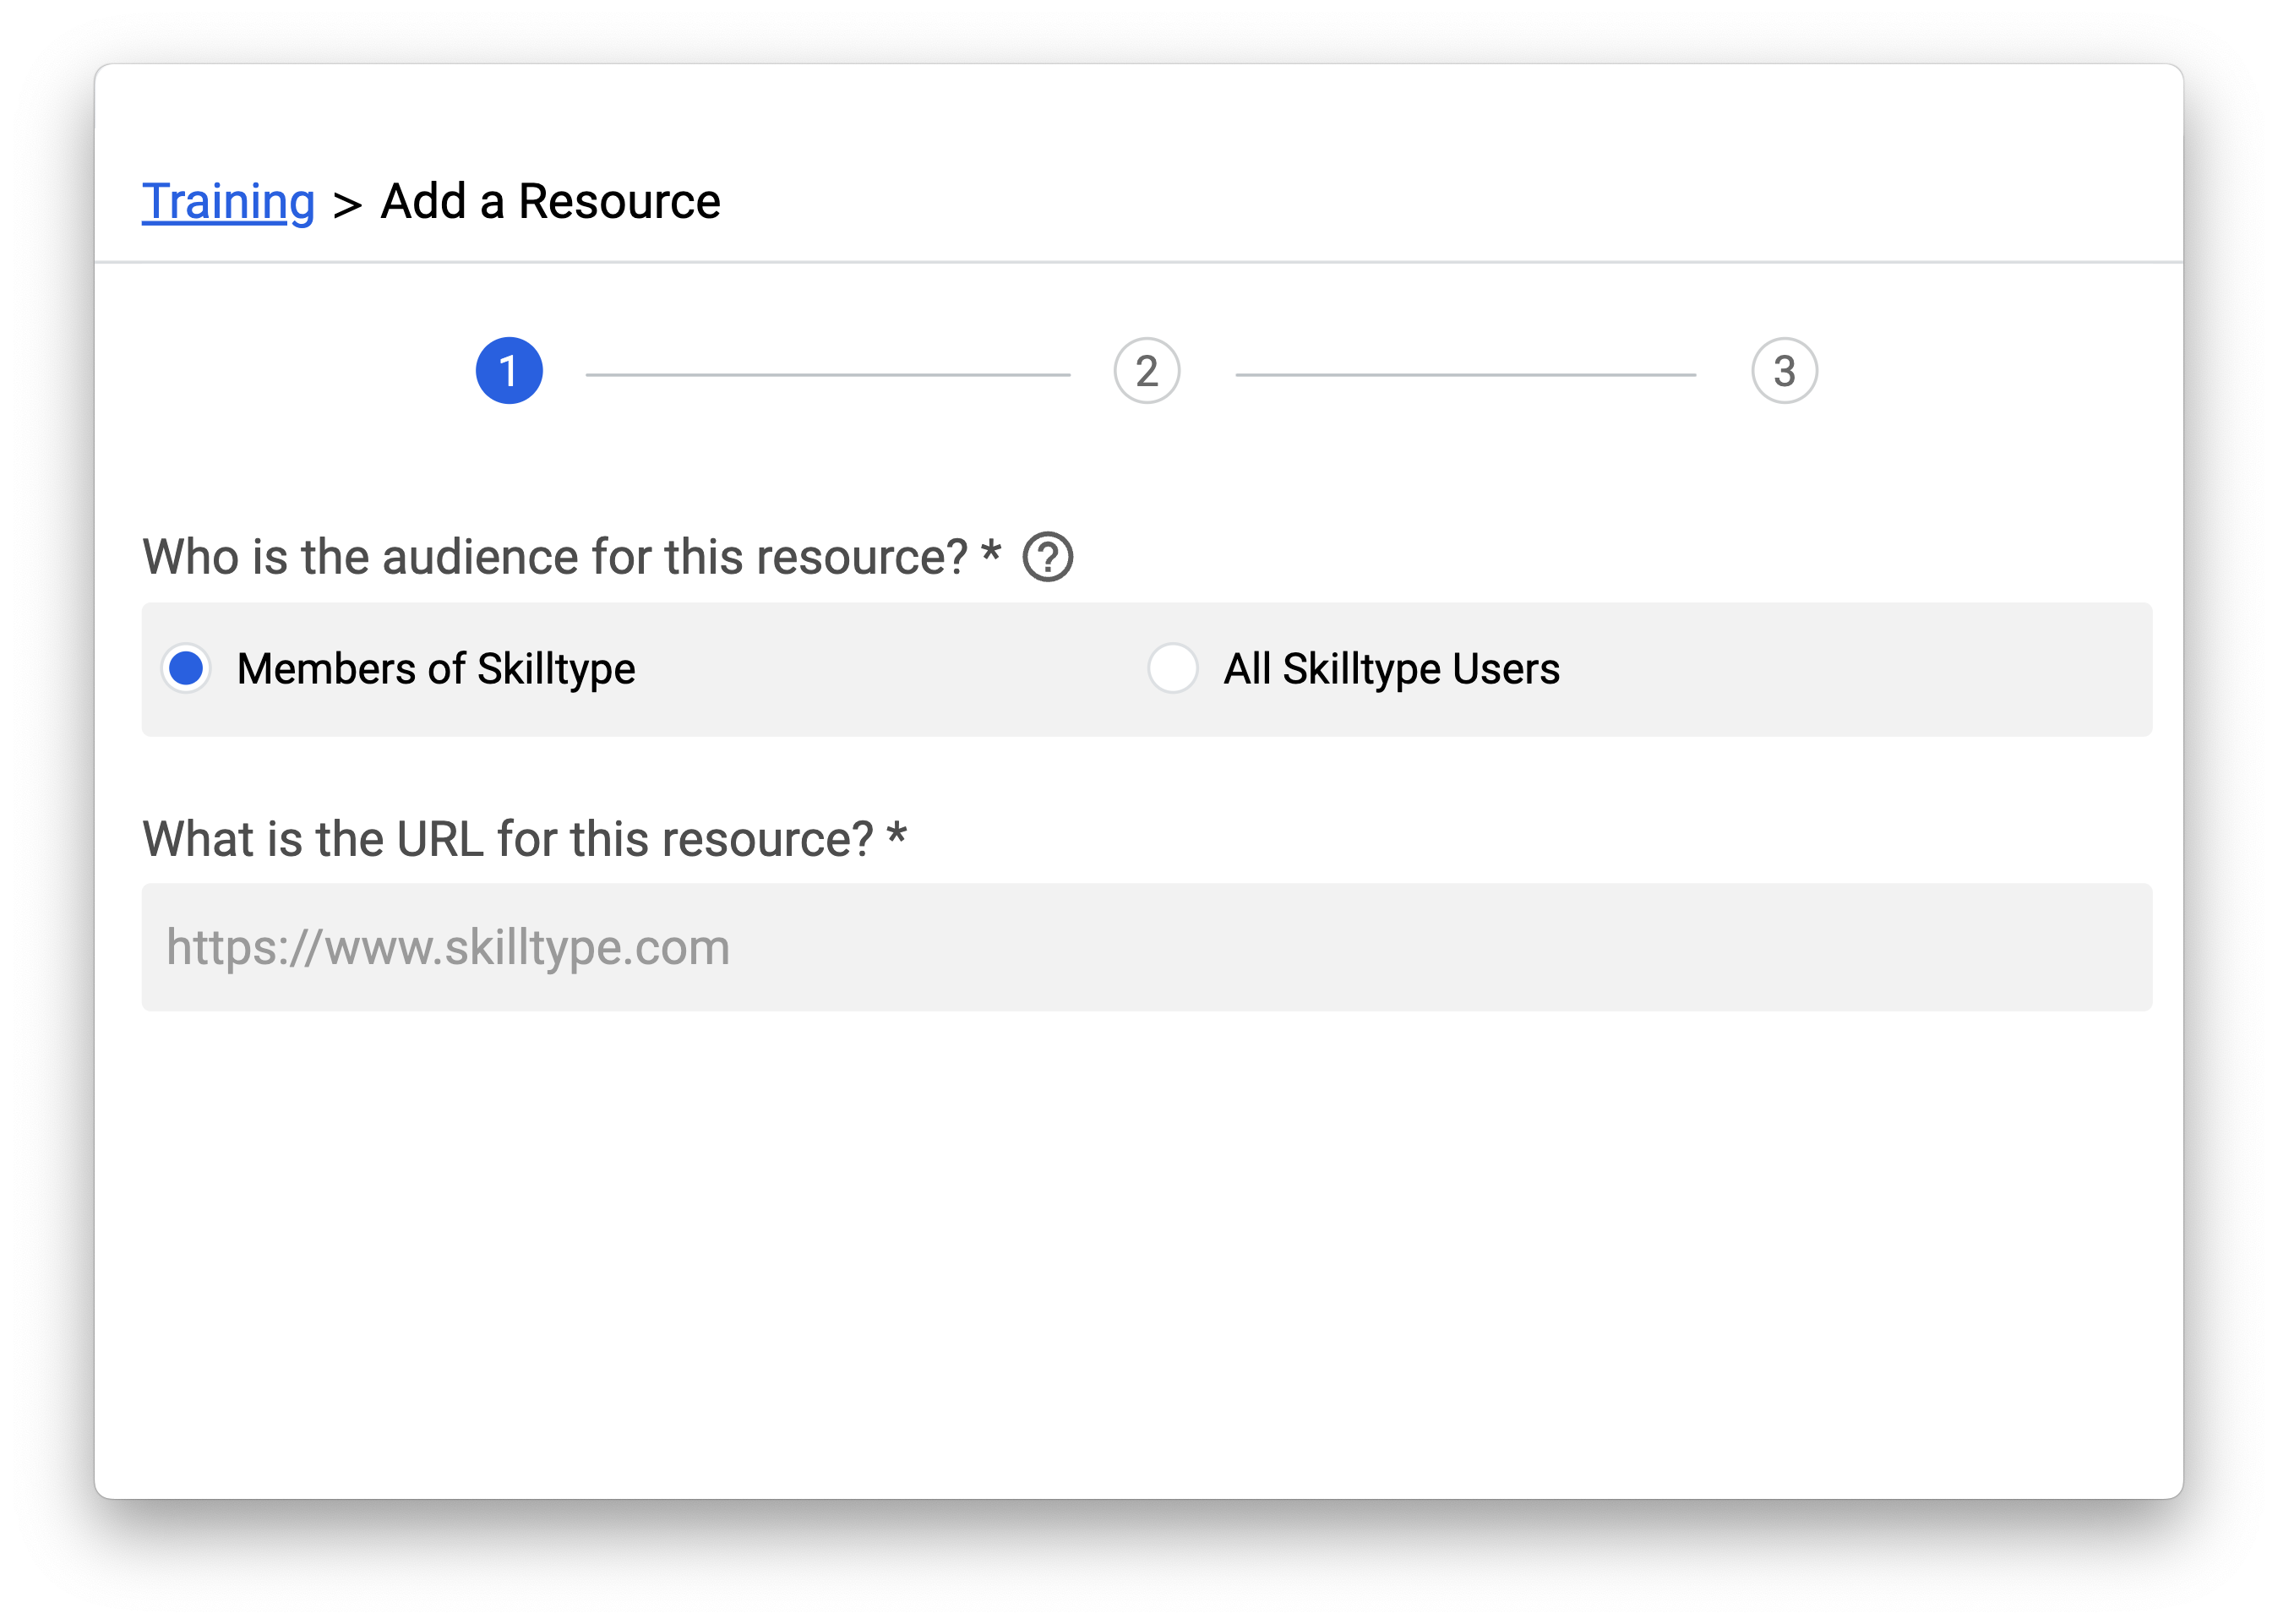Click the "Add a Resource" breadcrumb title

[550, 202]
